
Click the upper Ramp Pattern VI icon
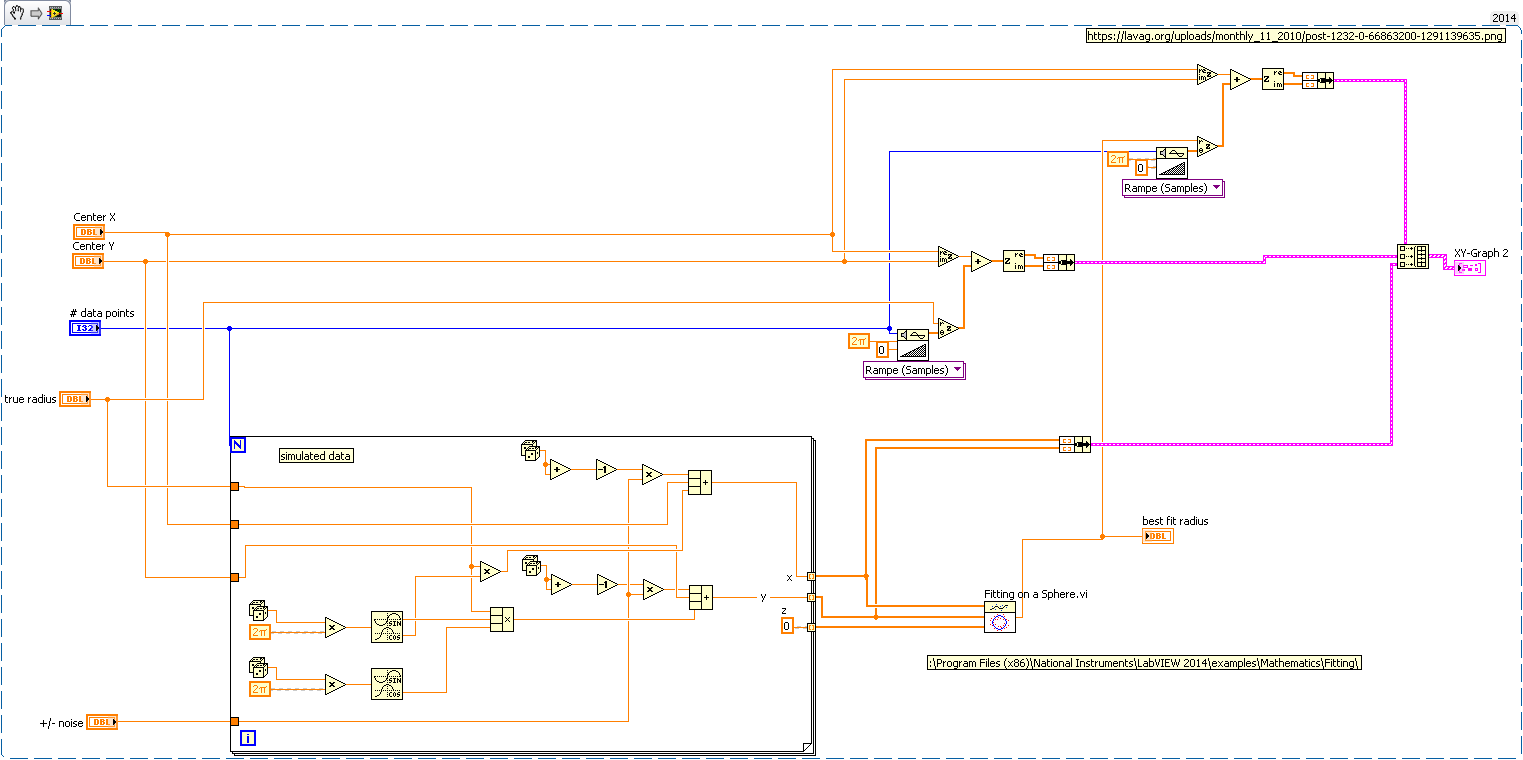(x=1172, y=162)
